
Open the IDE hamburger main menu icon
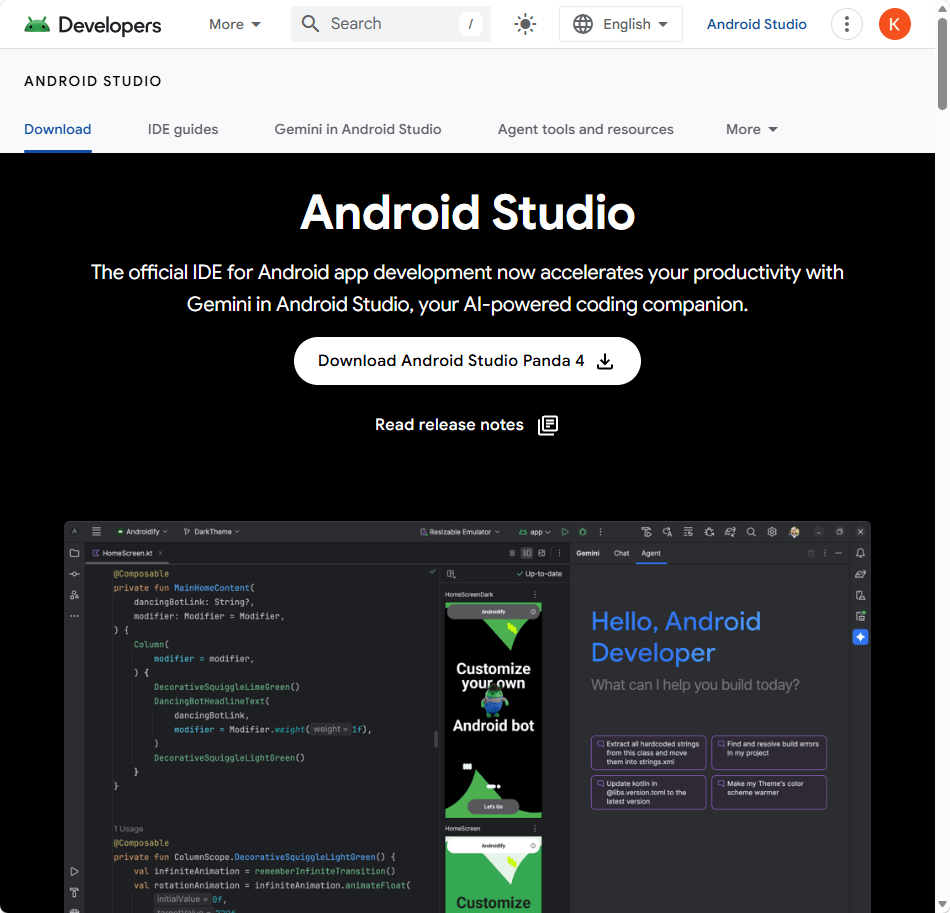(96, 531)
